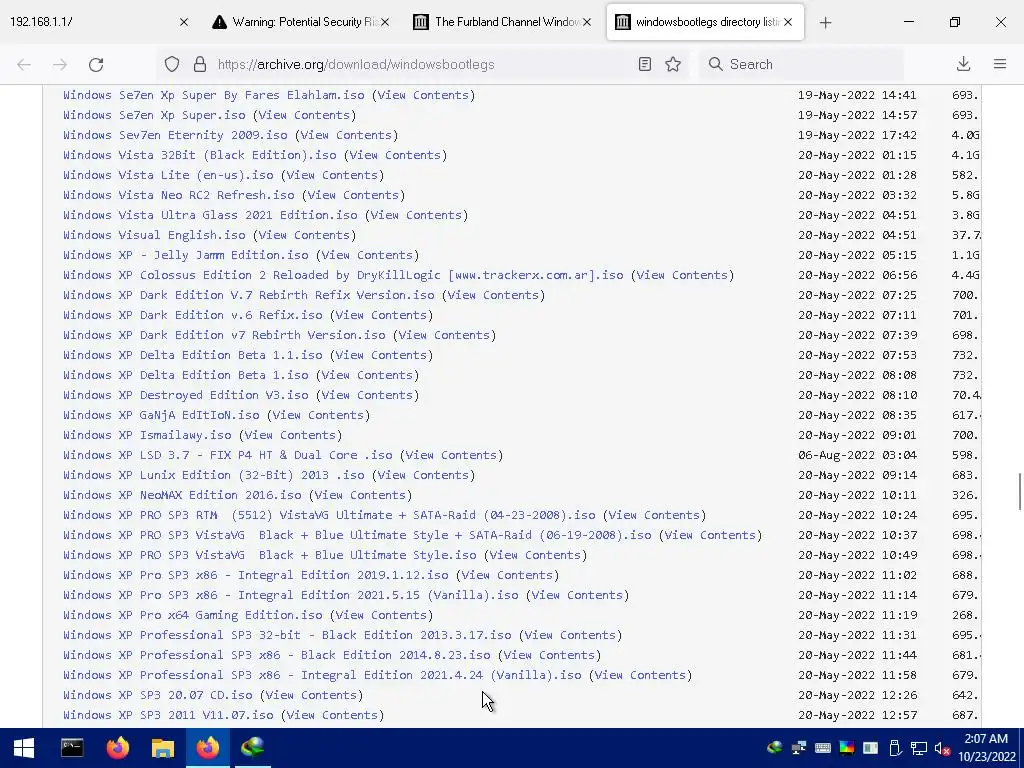The width and height of the screenshot is (1024, 768).
Task: Close the Security Risk warning tab
Action: pyautogui.click(x=385, y=22)
